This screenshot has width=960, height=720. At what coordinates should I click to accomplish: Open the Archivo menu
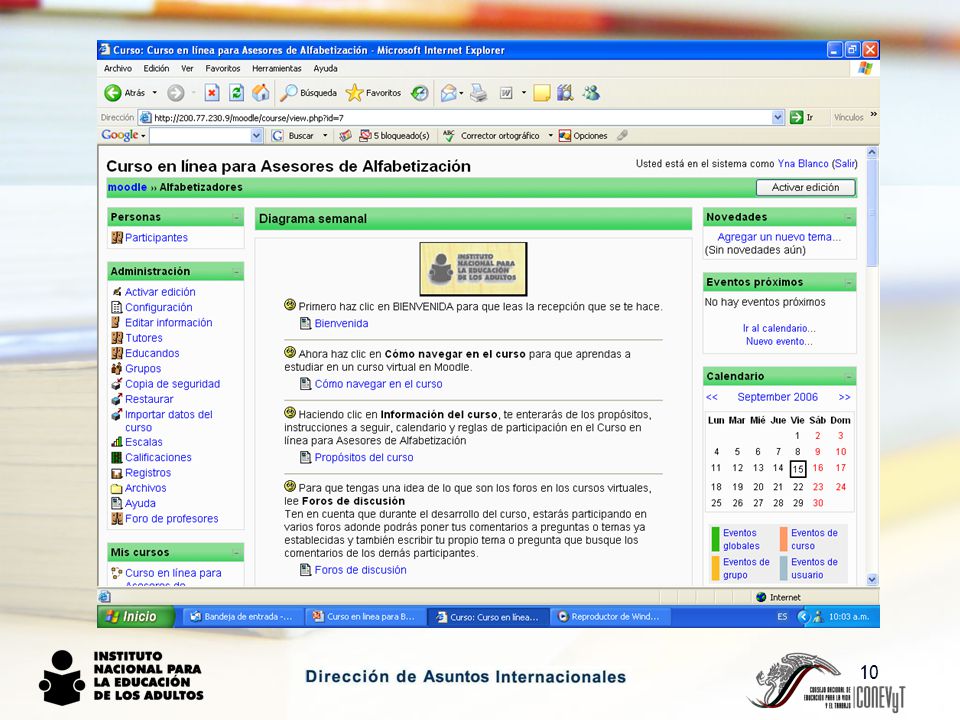(118, 69)
